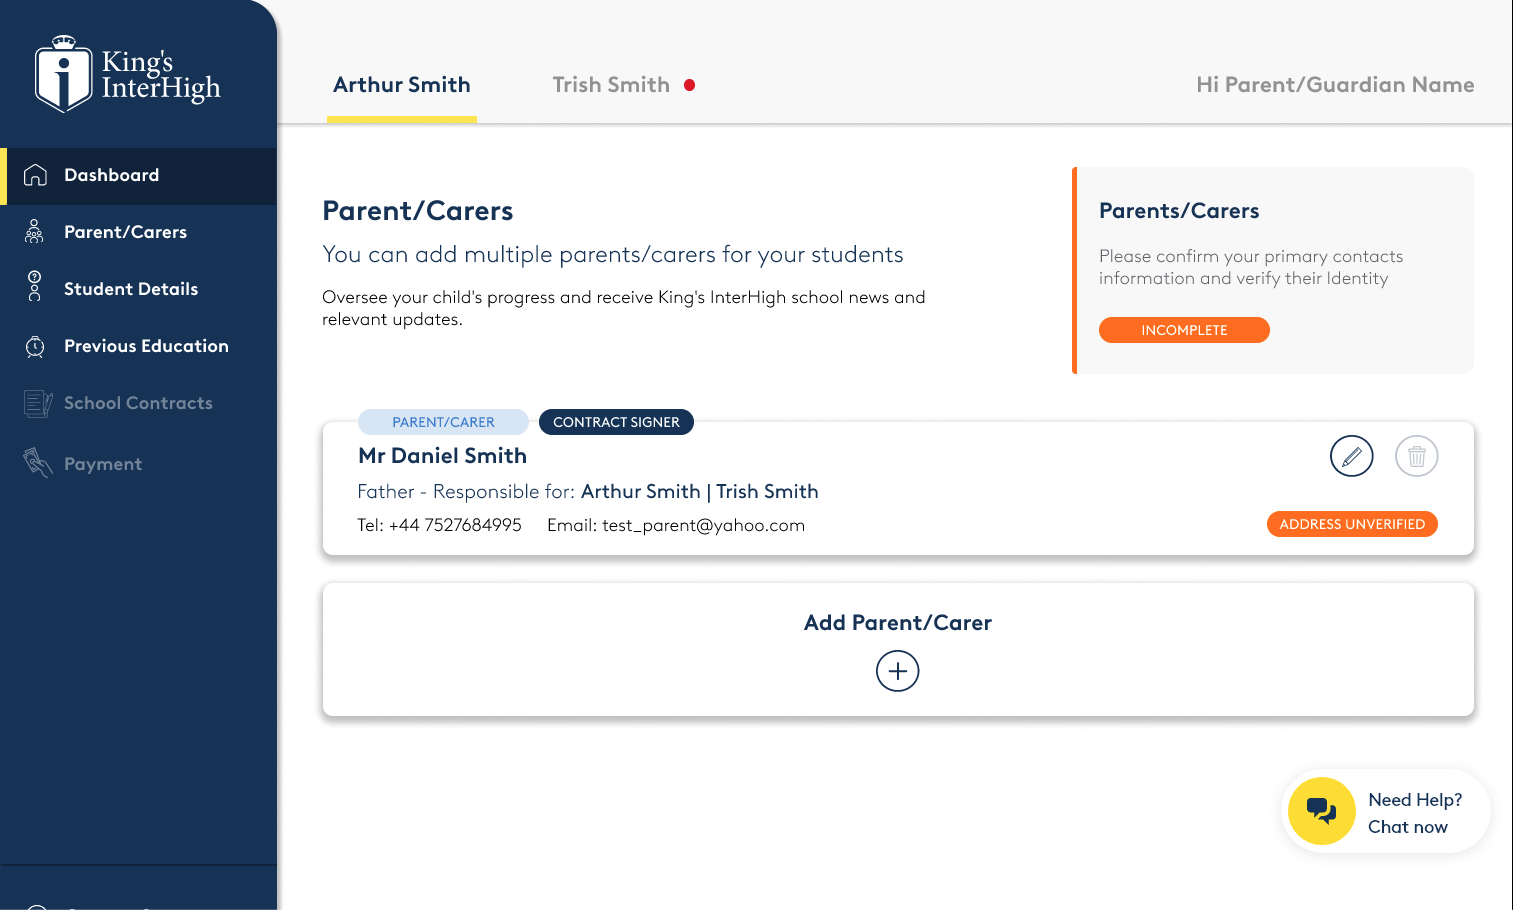
Task: Click the Need Help? Chat now link
Action: (1414, 813)
